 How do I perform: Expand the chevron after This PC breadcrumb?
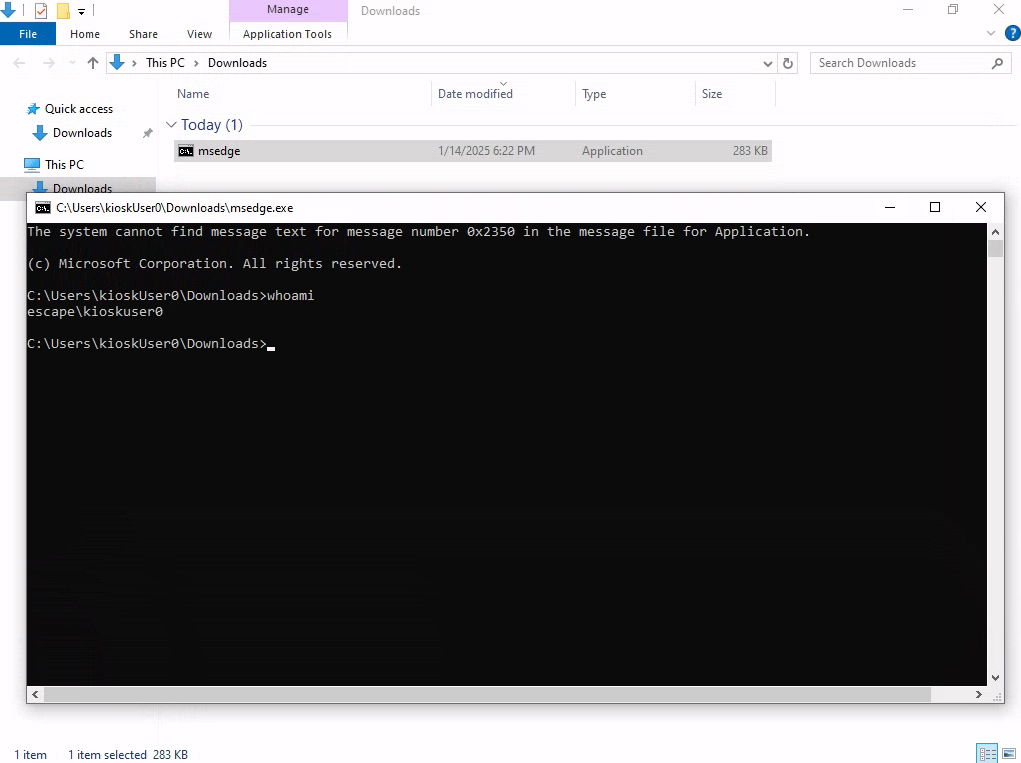coord(196,63)
